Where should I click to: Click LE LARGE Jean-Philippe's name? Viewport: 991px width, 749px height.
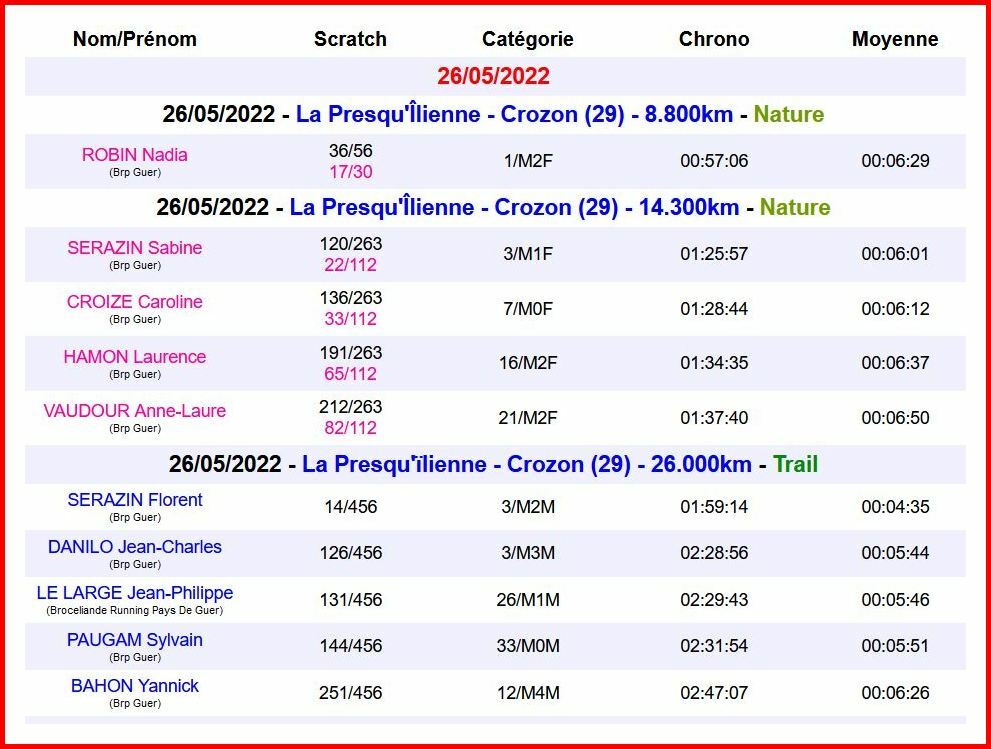point(134,593)
